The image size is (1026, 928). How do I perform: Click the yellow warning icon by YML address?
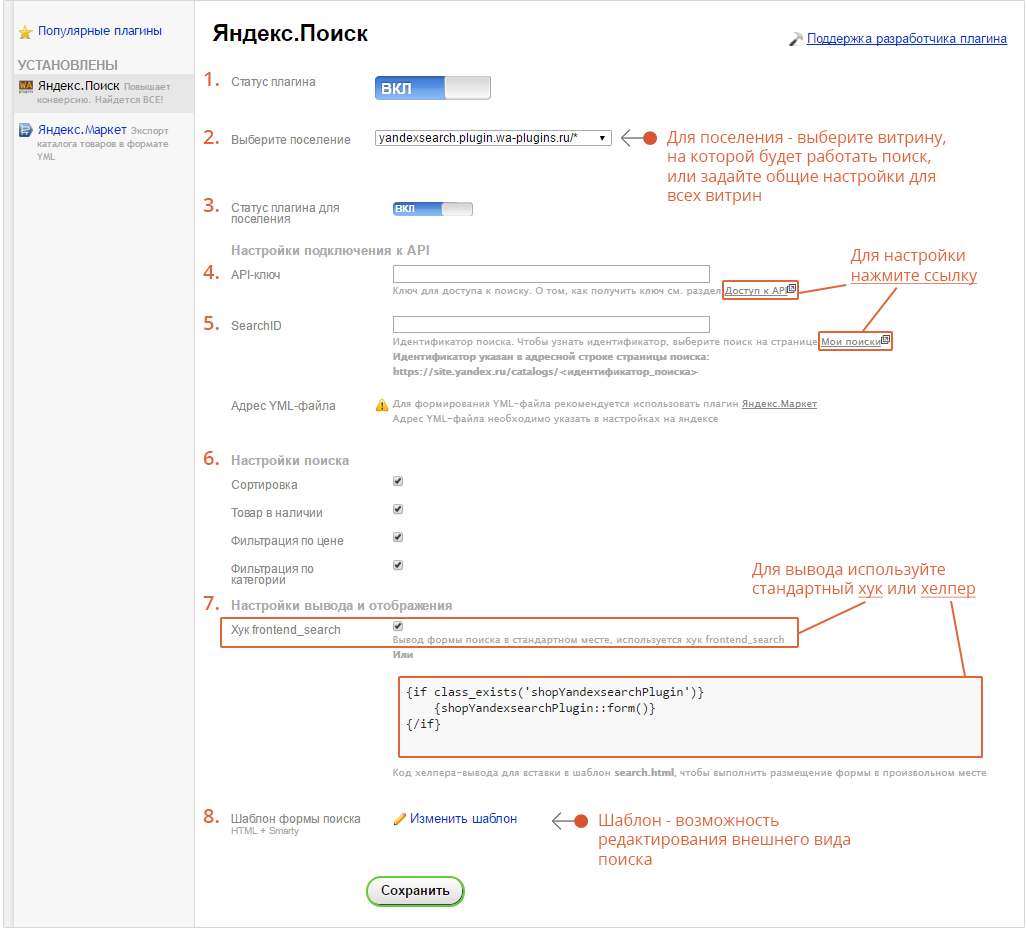(382, 405)
